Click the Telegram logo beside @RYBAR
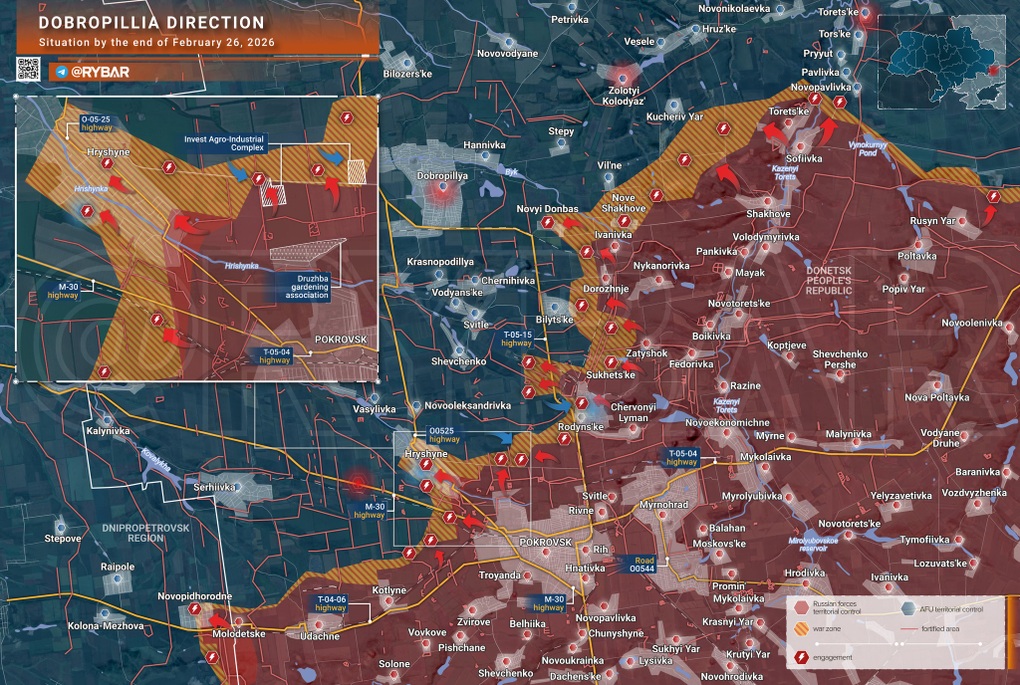Viewport: 1020px width, 685px height. 62,72
